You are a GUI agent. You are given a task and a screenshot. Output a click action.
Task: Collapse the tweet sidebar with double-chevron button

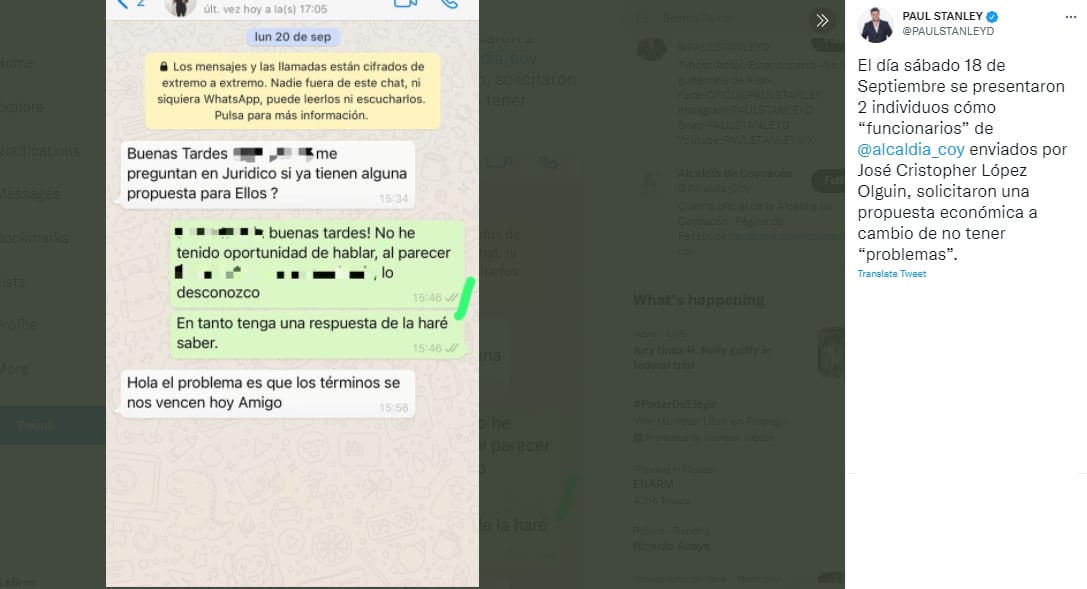822,20
